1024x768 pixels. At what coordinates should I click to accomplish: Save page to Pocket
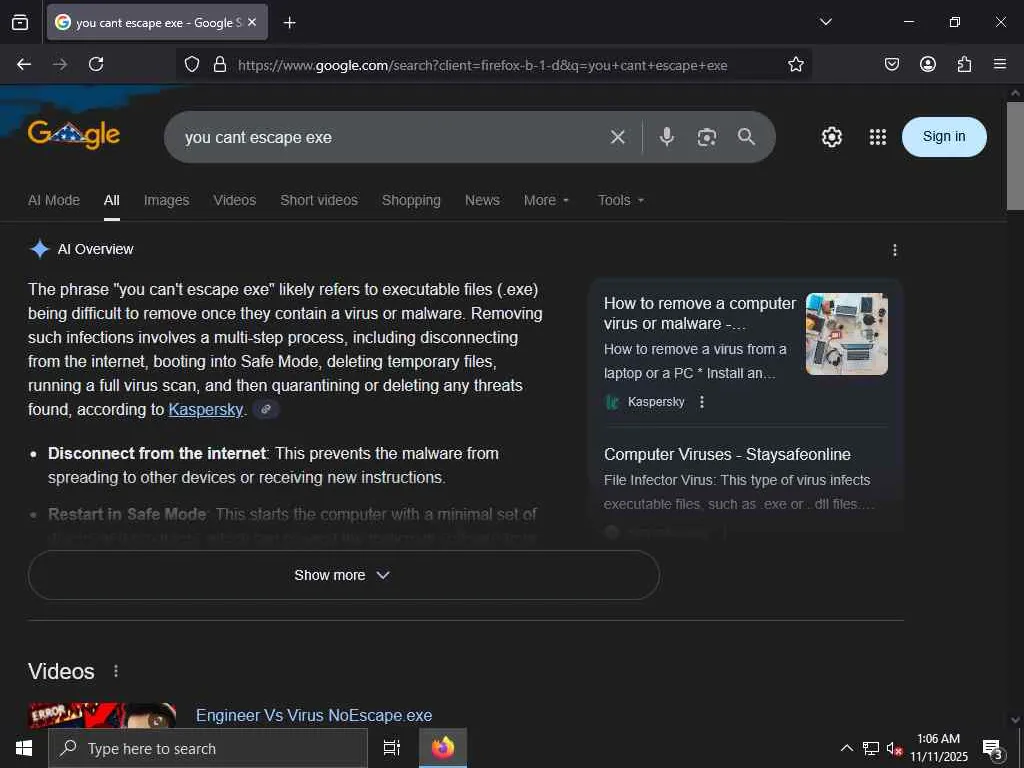891,64
